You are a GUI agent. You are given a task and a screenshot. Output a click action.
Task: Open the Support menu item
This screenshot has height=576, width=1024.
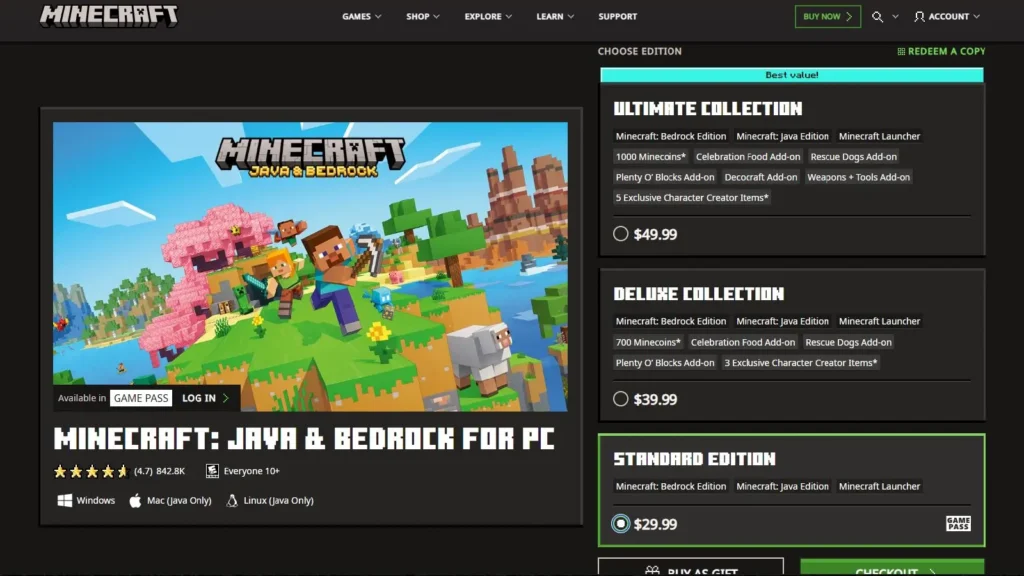(617, 16)
